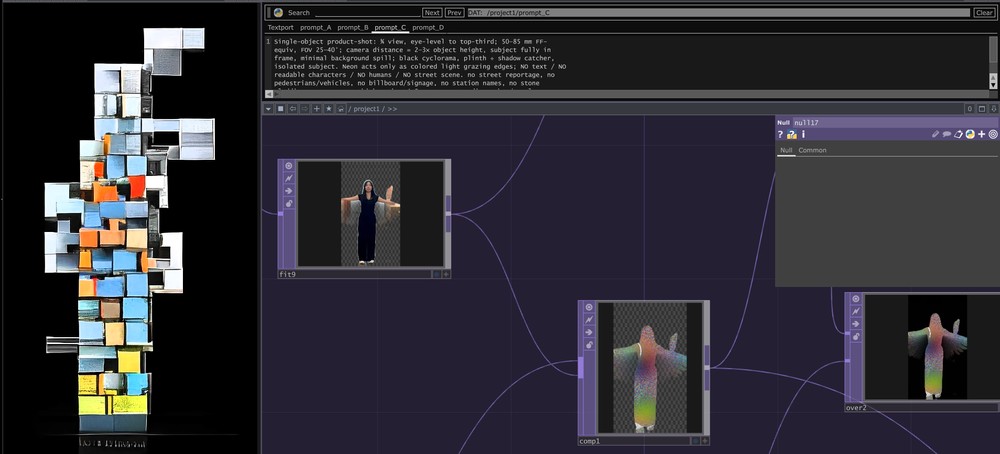Maximize pane using the square icon
This screenshot has width=1000, height=454.
pos(982,109)
